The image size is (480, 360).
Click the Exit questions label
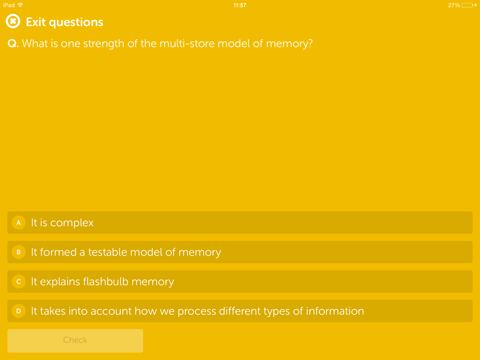(x=65, y=22)
